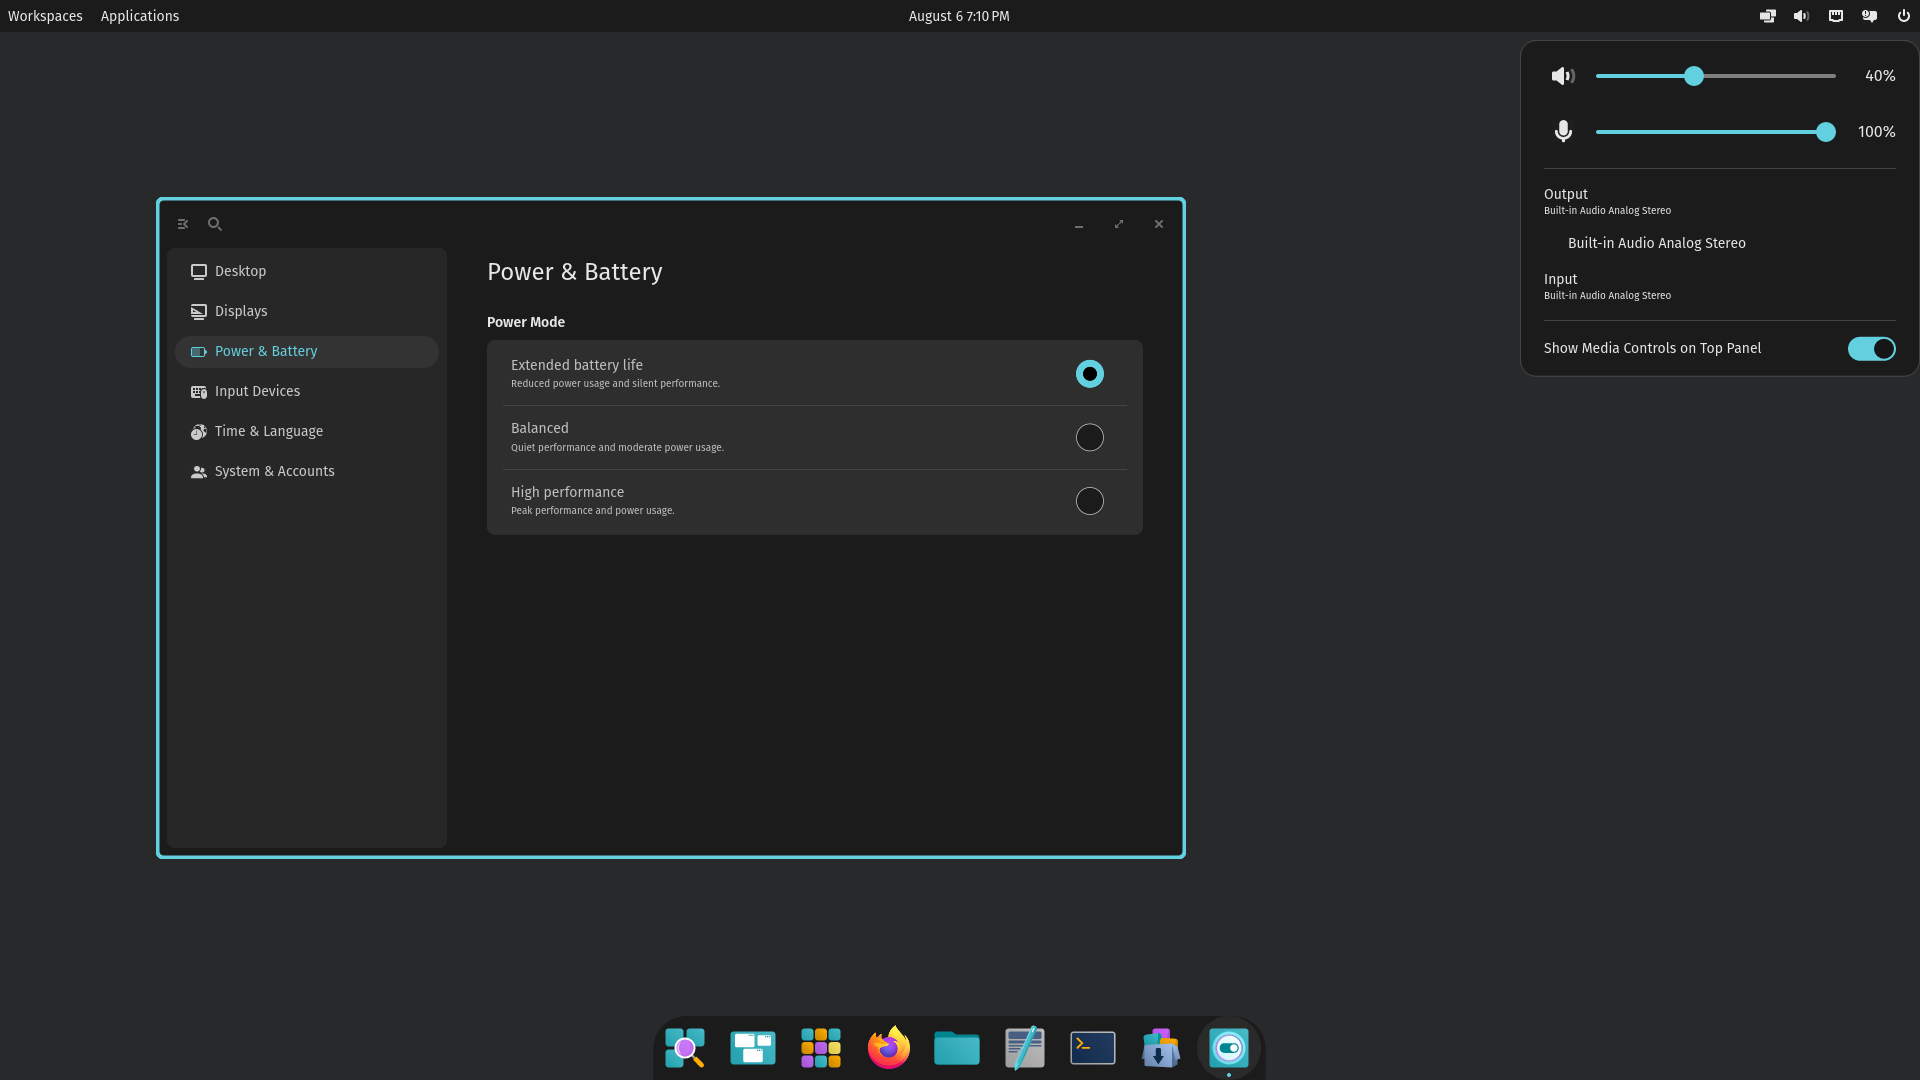Click Input Devices settings
The width and height of the screenshot is (1920, 1080).
257,390
